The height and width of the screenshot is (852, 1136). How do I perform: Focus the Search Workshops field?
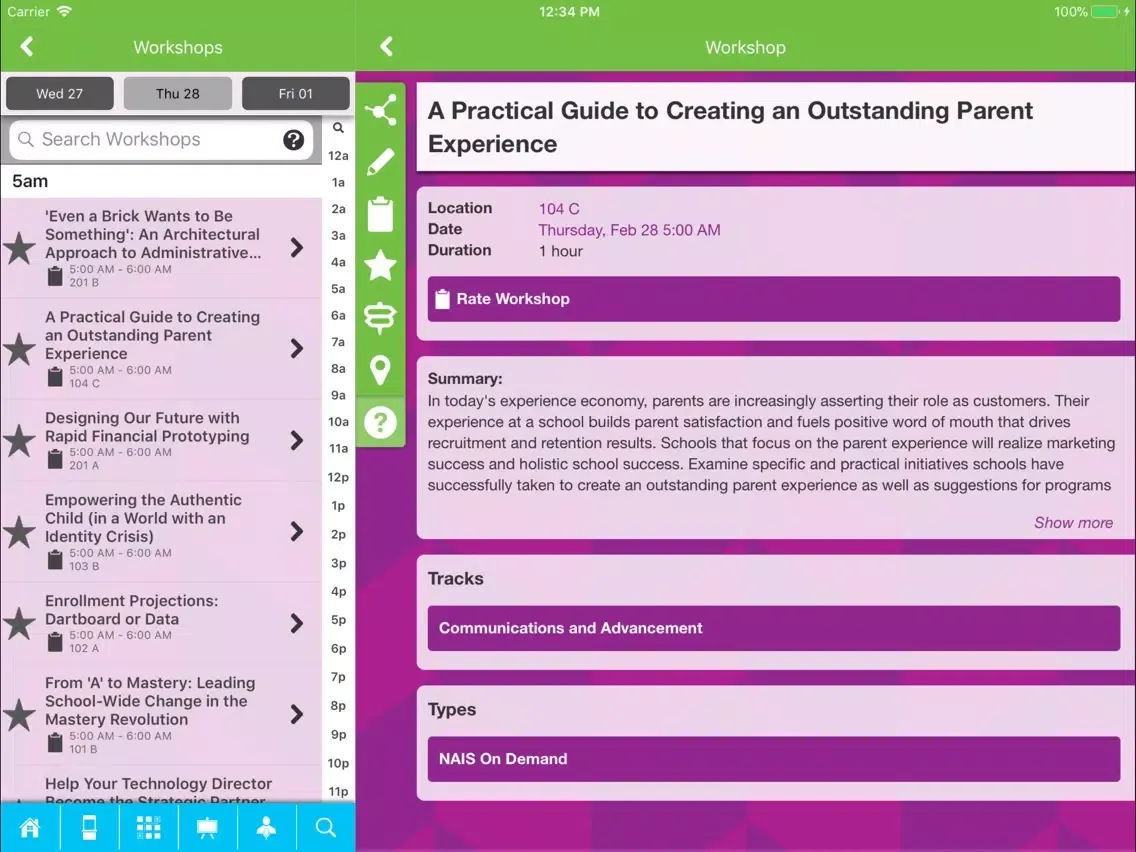click(161, 140)
